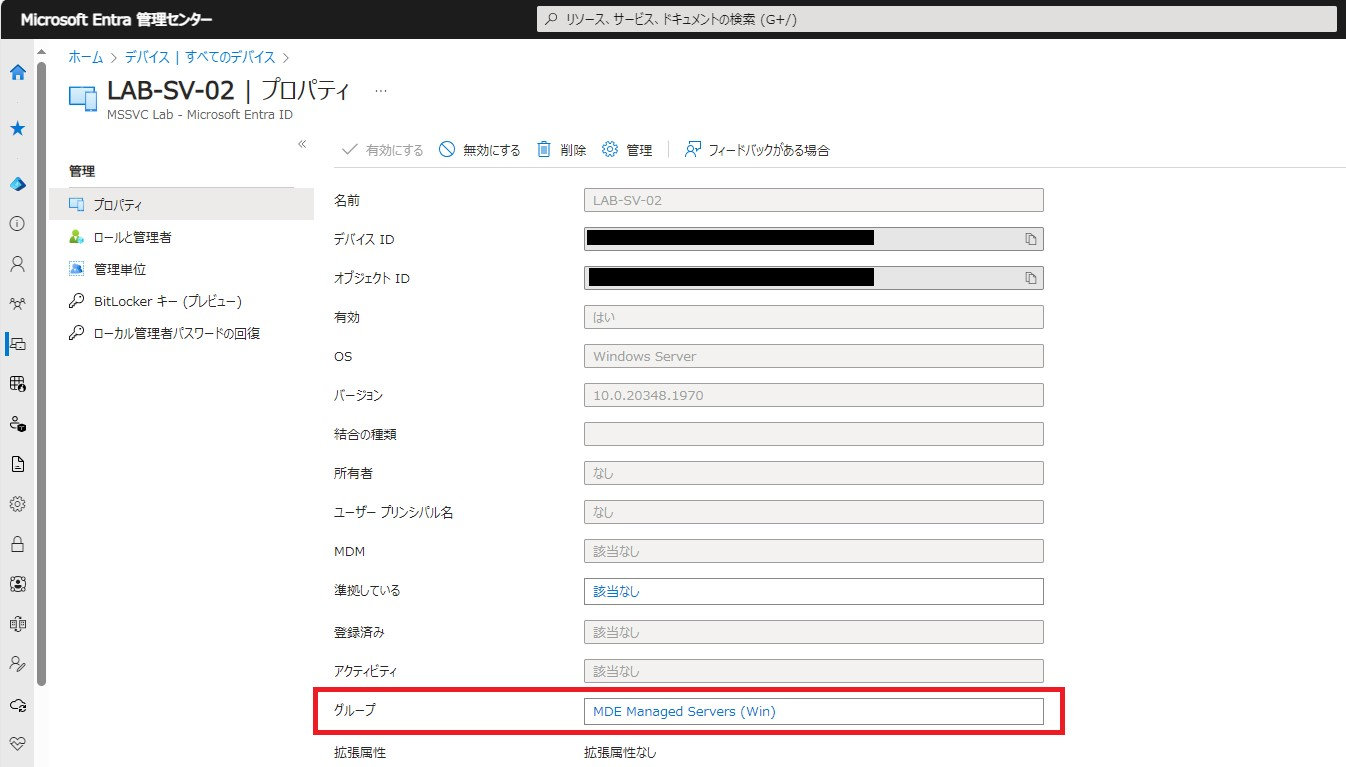The height and width of the screenshot is (767, 1346).
Task: Click the MSSVC Lab - Microsoft Entra ID subtitle
Action: (x=199, y=115)
